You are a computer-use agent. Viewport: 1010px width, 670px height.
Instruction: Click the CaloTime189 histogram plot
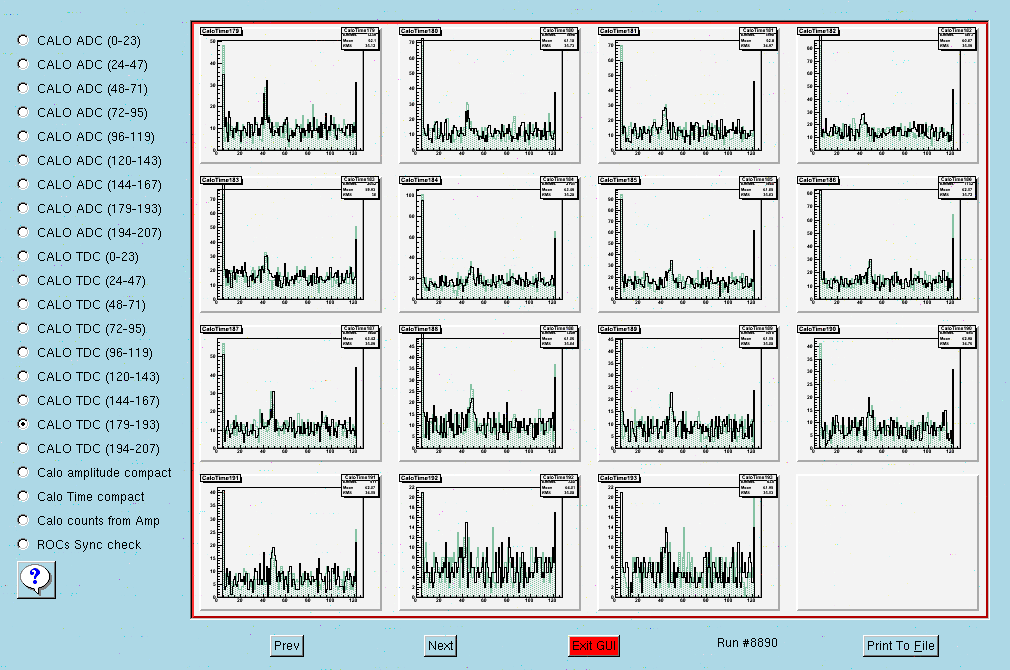coord(688,393)
